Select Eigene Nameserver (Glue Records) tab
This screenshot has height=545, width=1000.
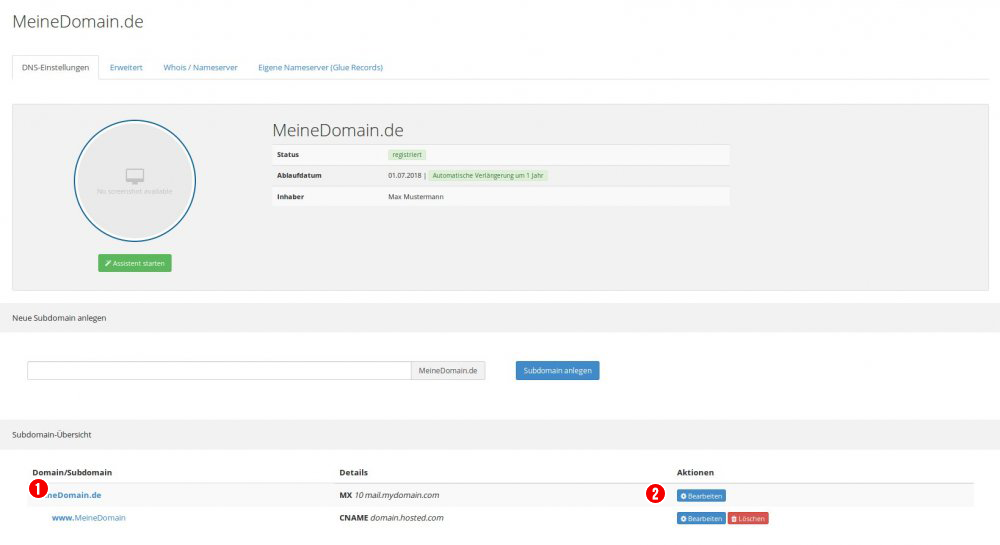pos(320,68)
